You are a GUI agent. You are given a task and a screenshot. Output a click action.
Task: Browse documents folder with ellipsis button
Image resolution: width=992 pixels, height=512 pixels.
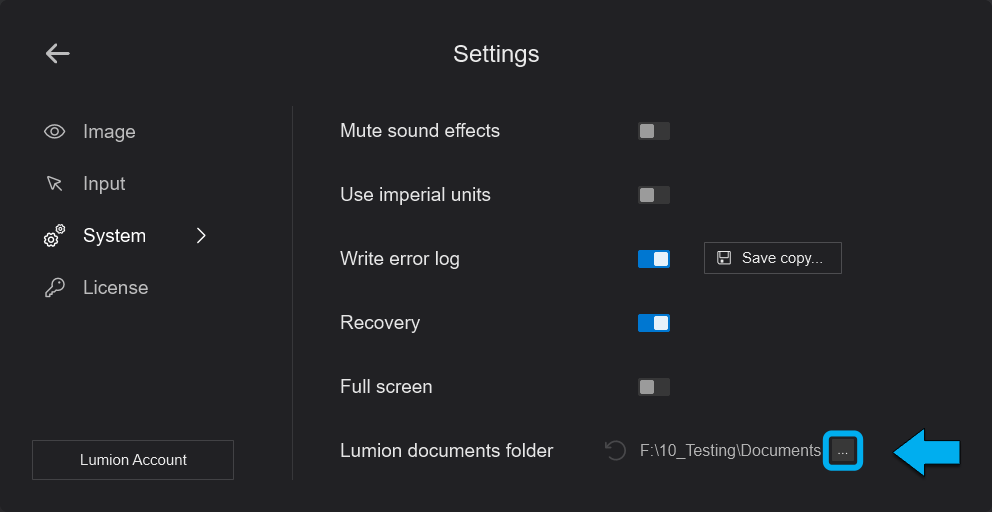click(x=843, y=451)
